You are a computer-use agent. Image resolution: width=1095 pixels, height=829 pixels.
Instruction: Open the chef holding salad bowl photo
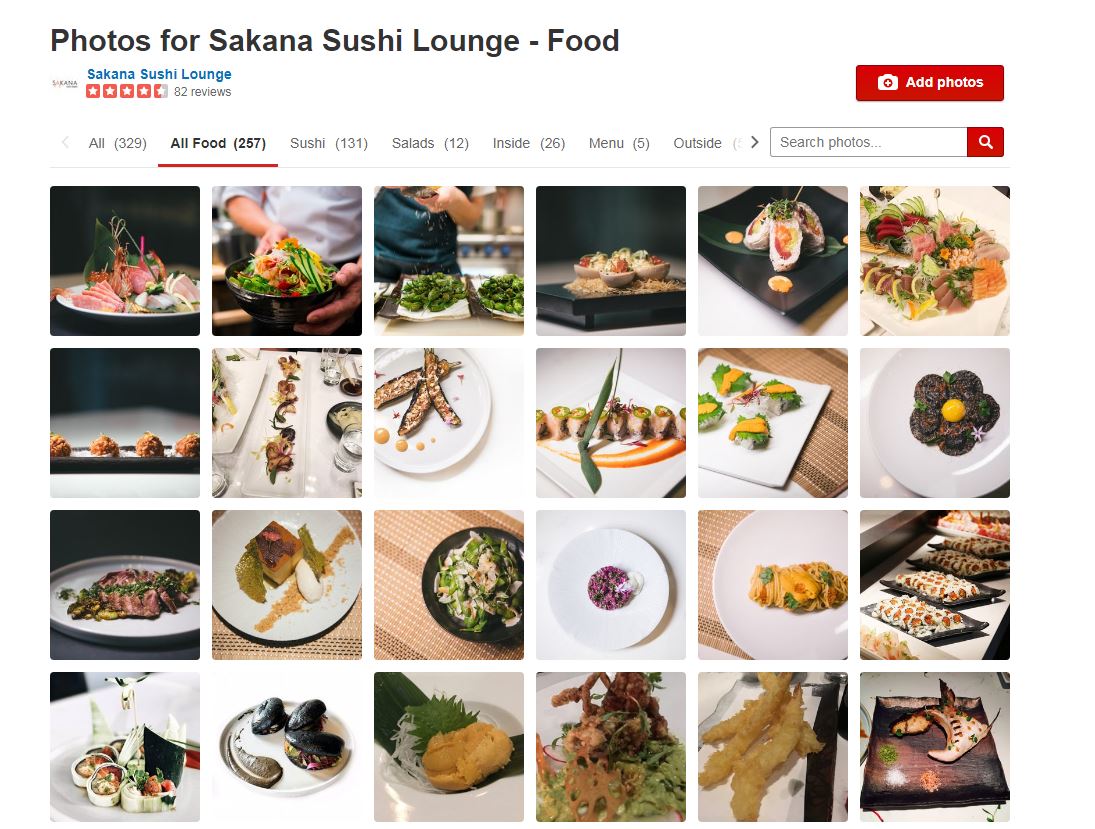[287, 261]
